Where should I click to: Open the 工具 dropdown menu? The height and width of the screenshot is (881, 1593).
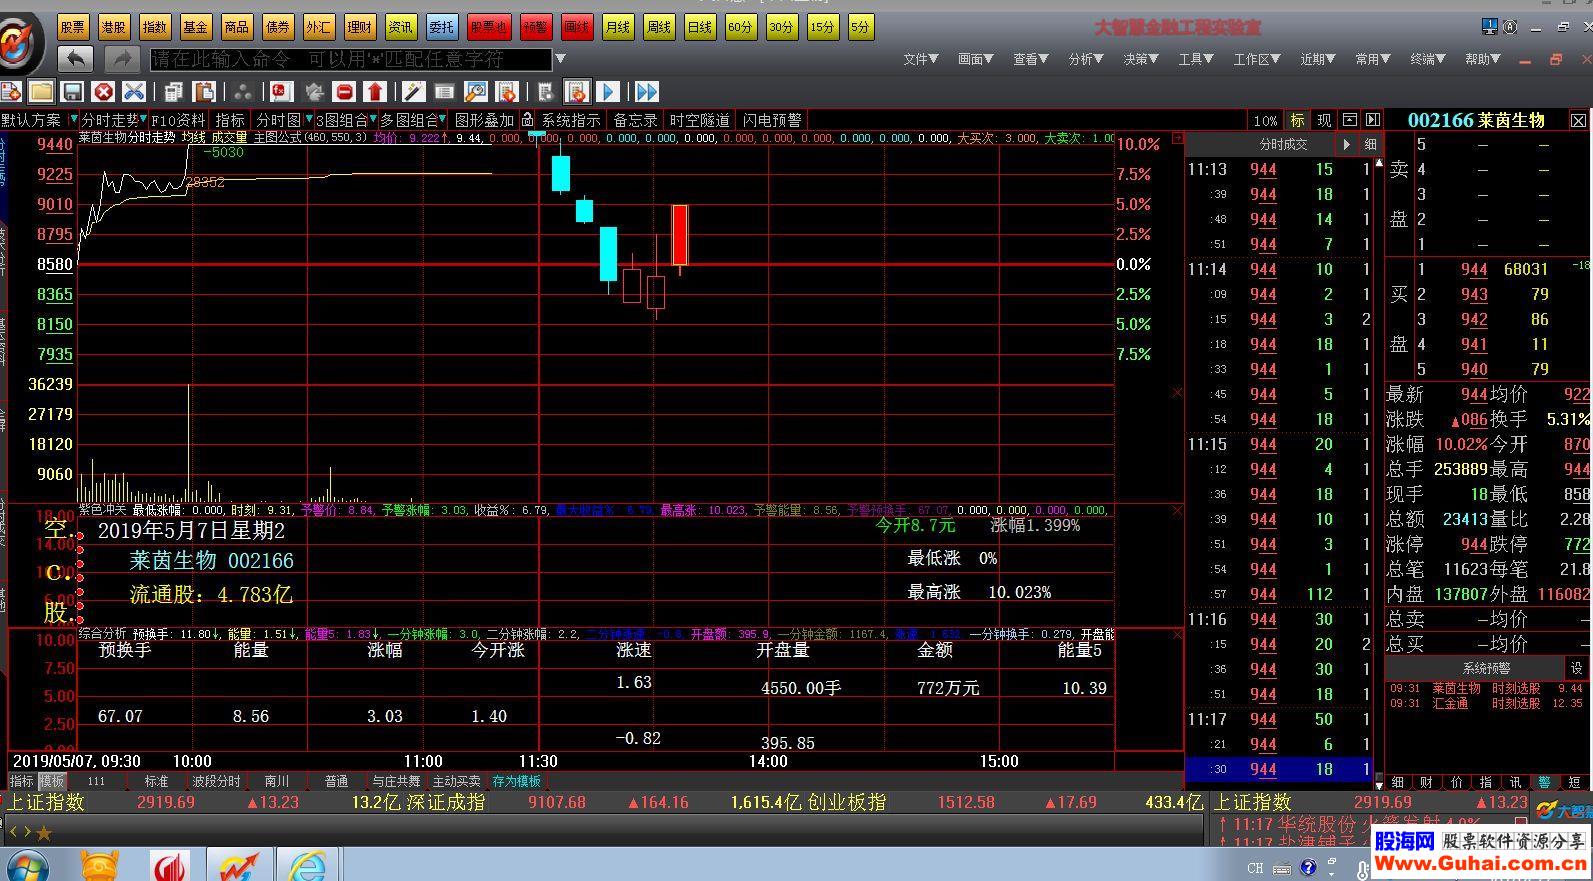tap(1196, 59)
